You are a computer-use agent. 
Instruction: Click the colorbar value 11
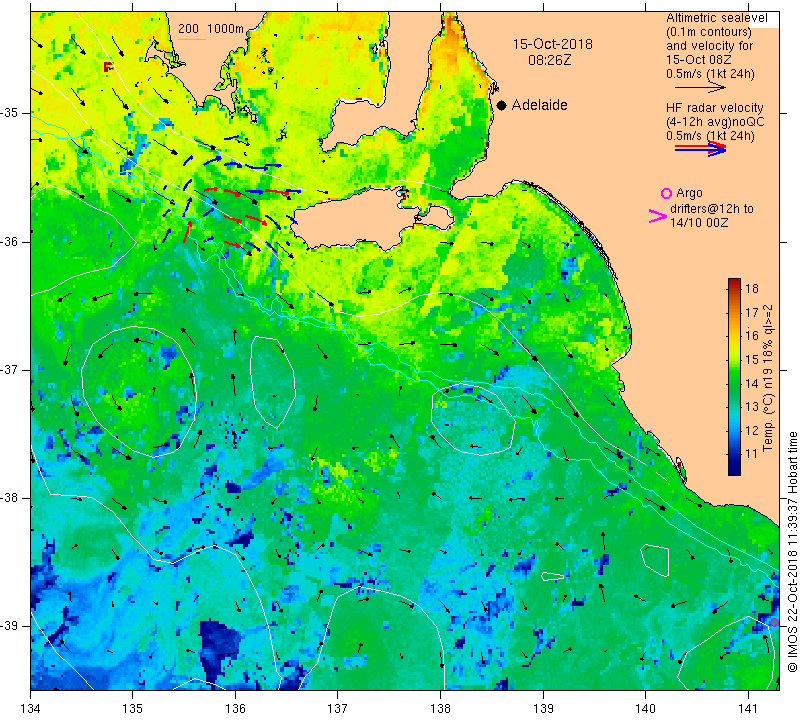(752, 454)
